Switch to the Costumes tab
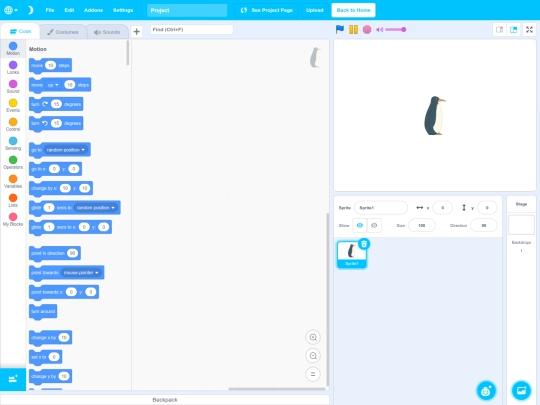540x405 pixels. [x=63, y=32]
